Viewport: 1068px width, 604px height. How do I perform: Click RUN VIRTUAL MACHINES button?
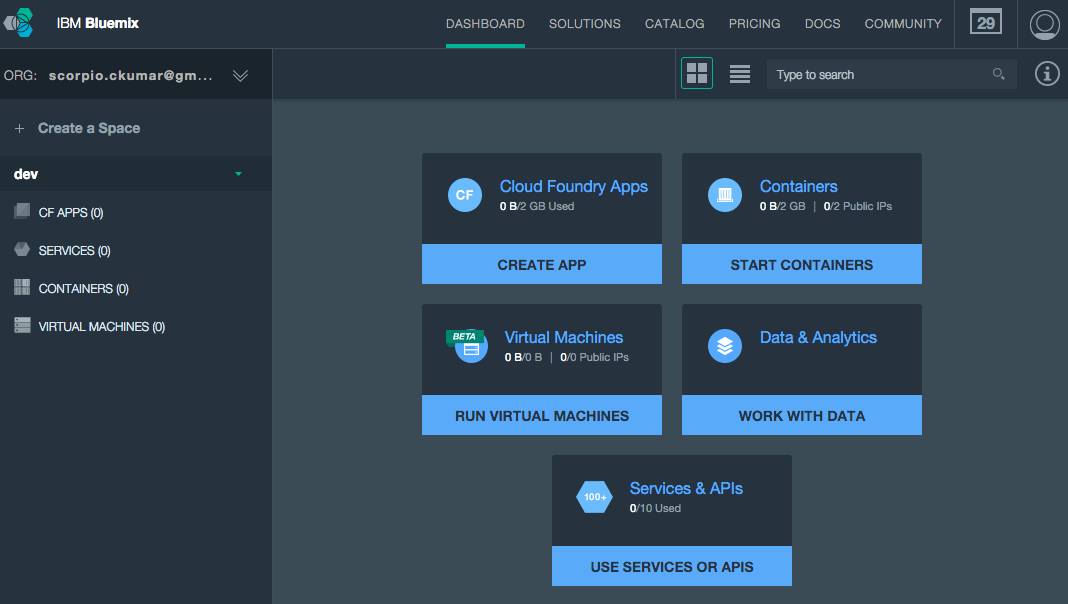click(x=541, y=415)
